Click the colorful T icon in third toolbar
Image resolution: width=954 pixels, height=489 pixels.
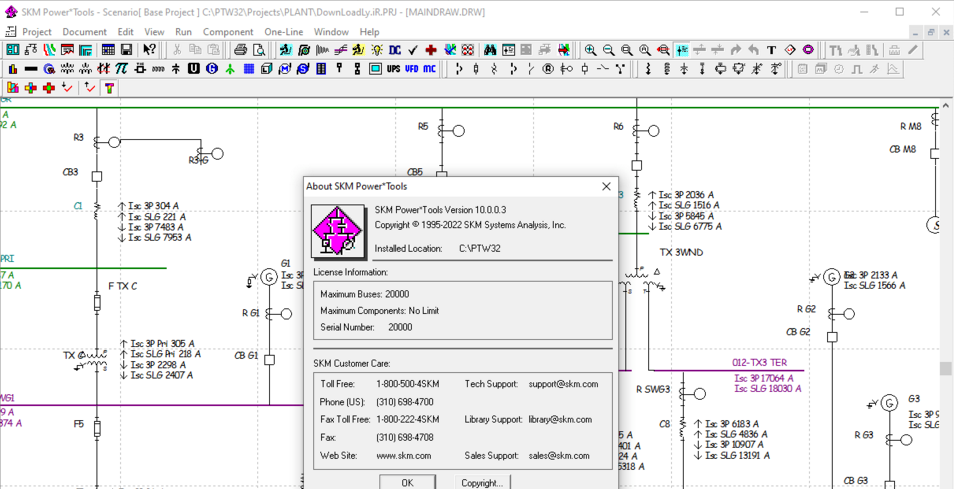[110, 88]
